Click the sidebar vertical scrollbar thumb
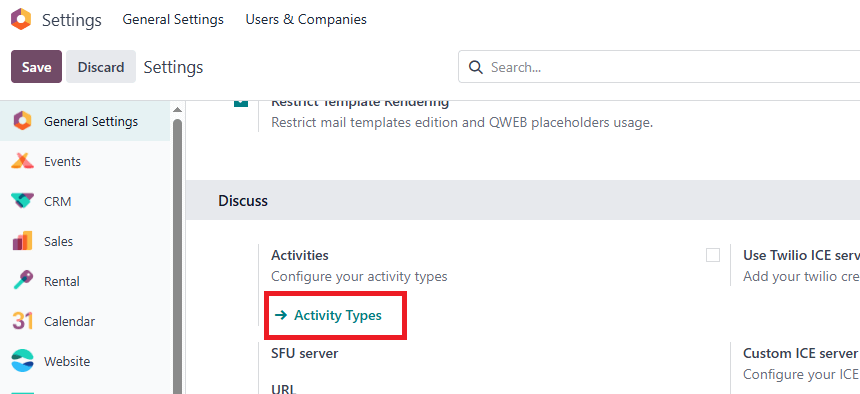The image size is (860, 394). pos(177,256)
